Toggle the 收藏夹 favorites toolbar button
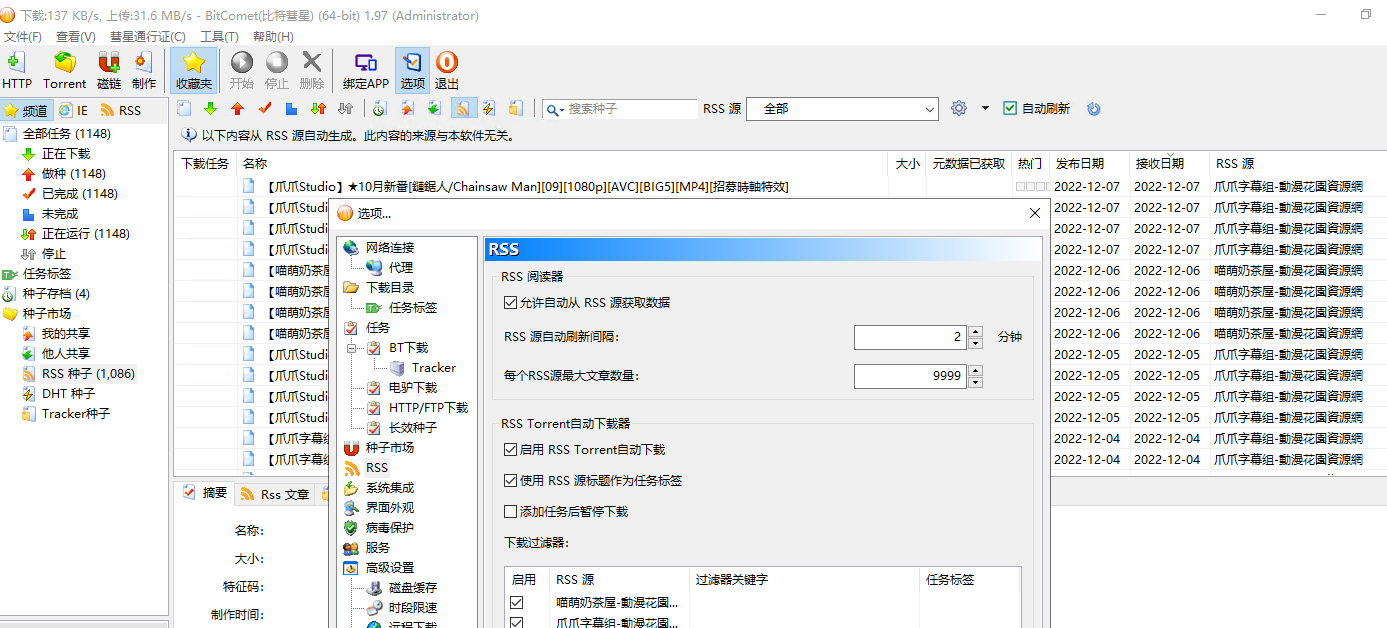Viewport: 1387px width, 628px height. [194, 71]
